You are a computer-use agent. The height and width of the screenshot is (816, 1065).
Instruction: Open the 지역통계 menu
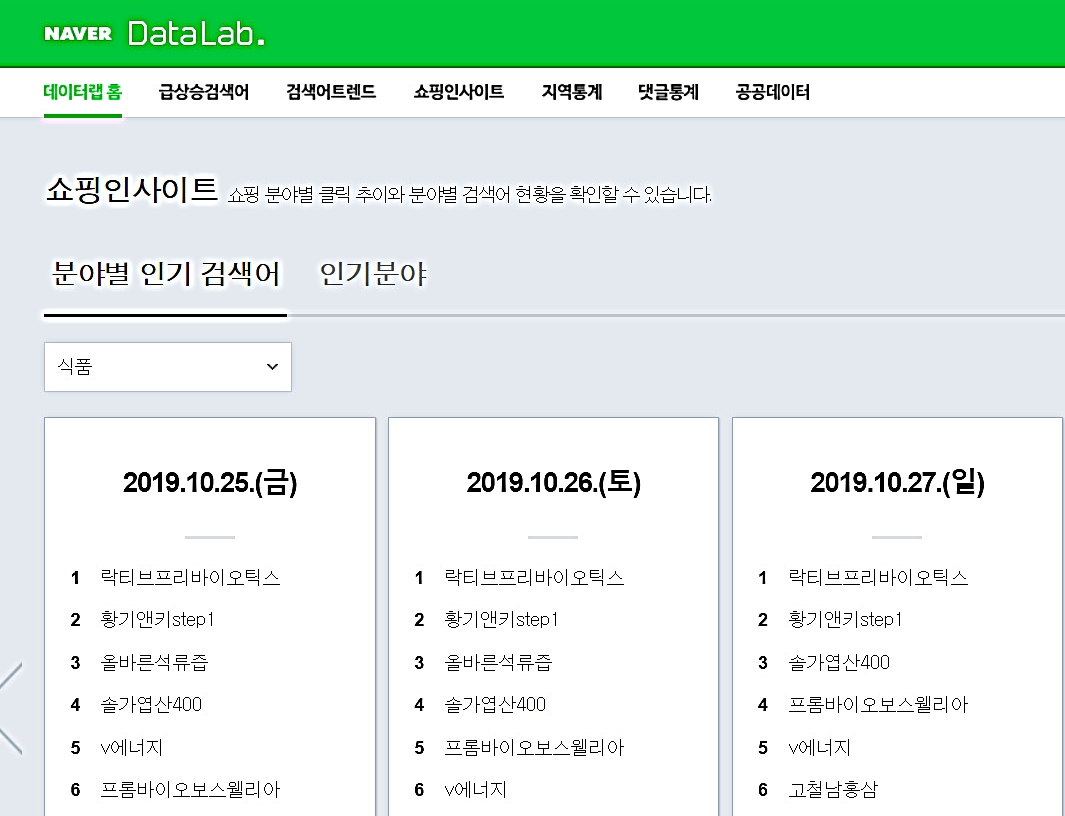572,92
